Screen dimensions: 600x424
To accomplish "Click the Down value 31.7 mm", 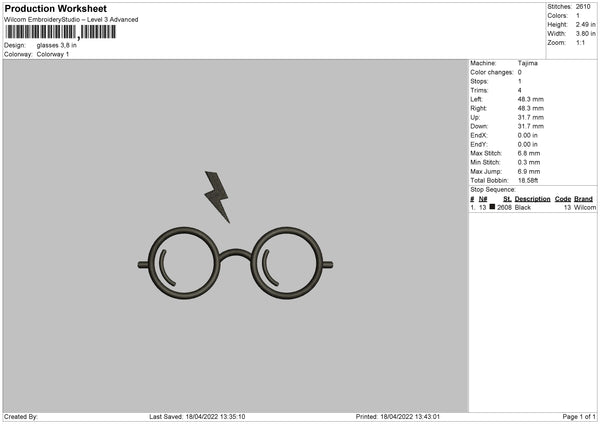I will pos(530,126).
